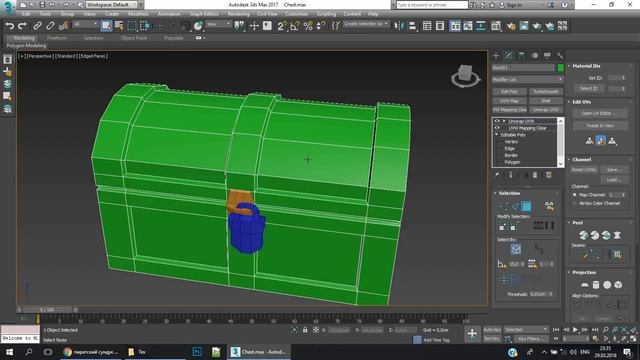Collapse the Material IDs rollout

pos(586,66)
